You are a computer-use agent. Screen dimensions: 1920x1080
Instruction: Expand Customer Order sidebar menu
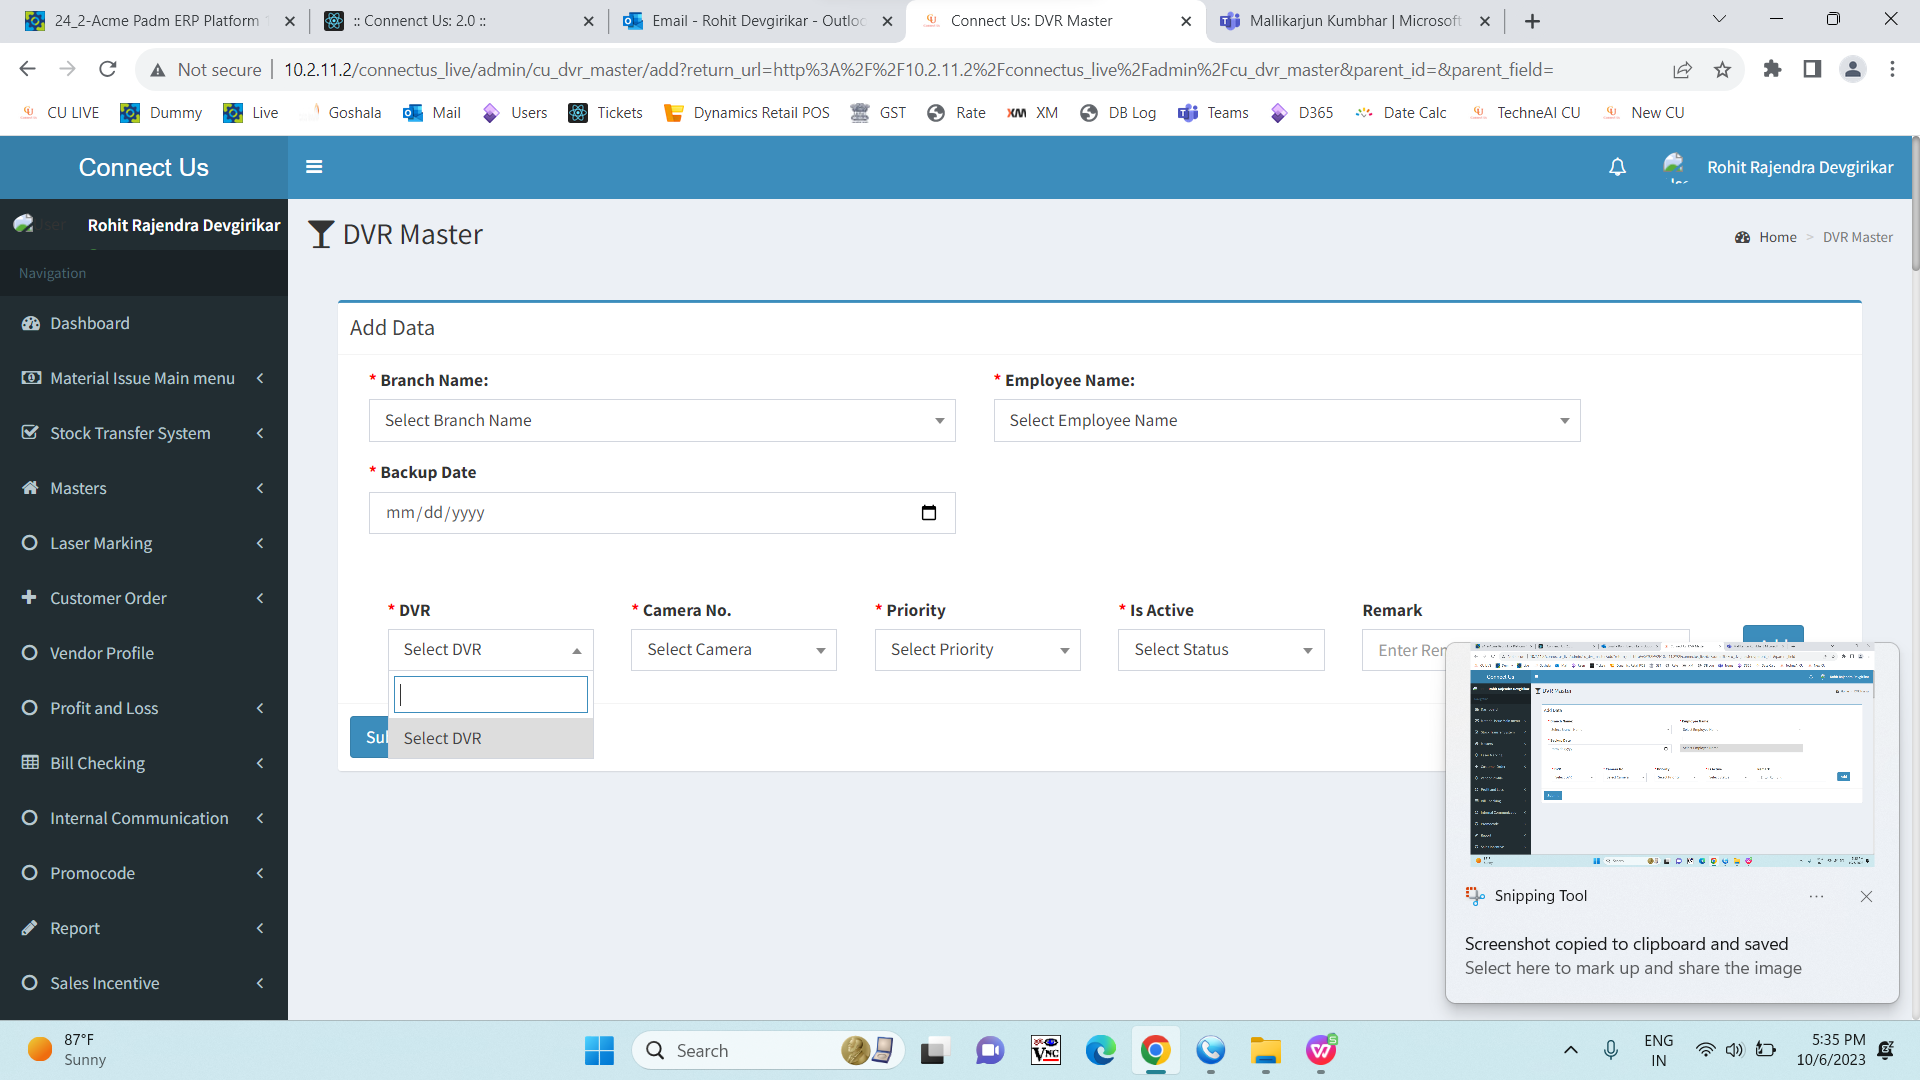point(144,598)
